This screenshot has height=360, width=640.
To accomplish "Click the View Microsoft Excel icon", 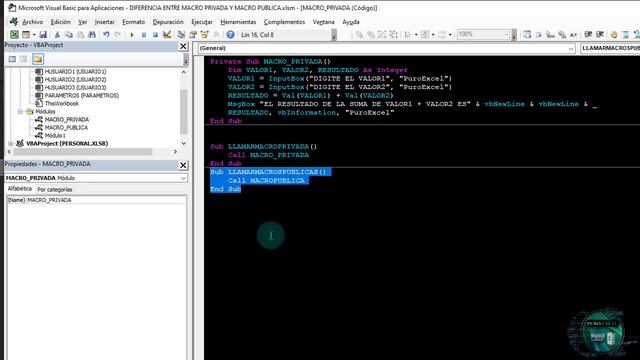I will 14,35.
